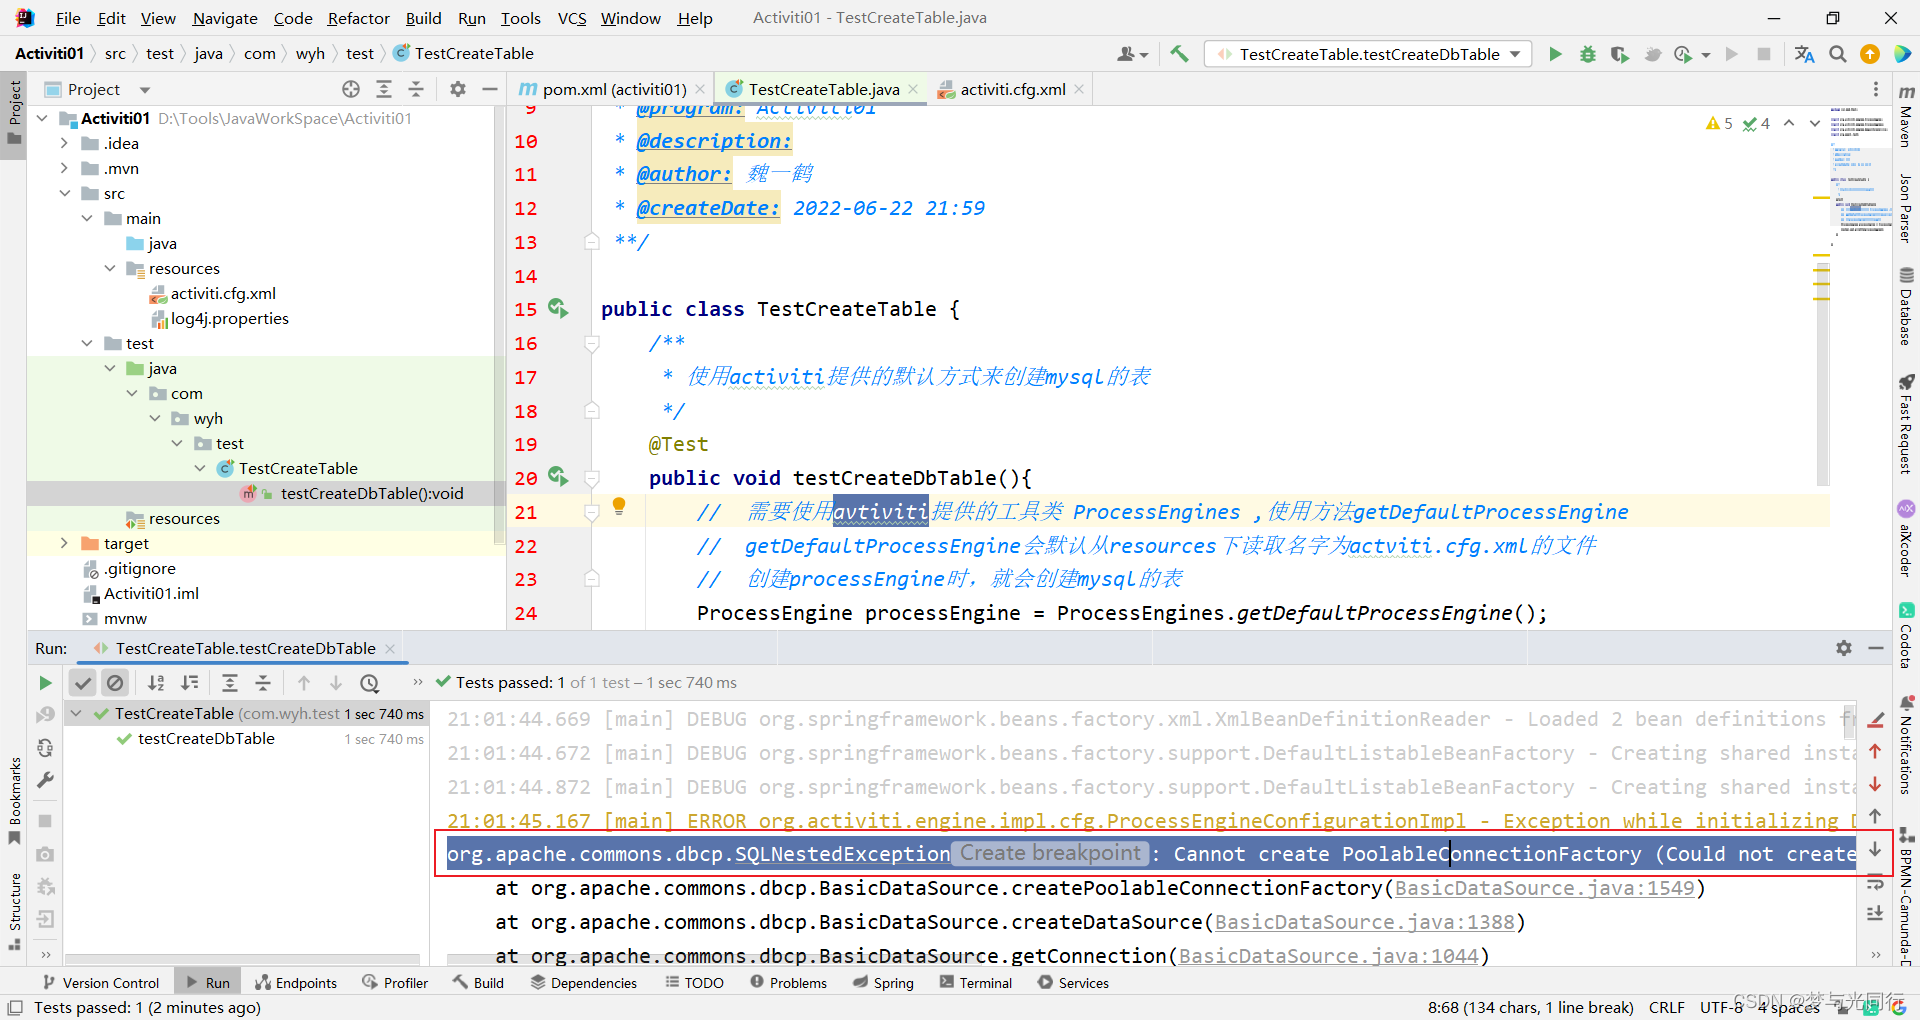The height and width of the screenshot is (1020, 1920).
Task: Expand the .mvn folder
Action: coord(64,168)
